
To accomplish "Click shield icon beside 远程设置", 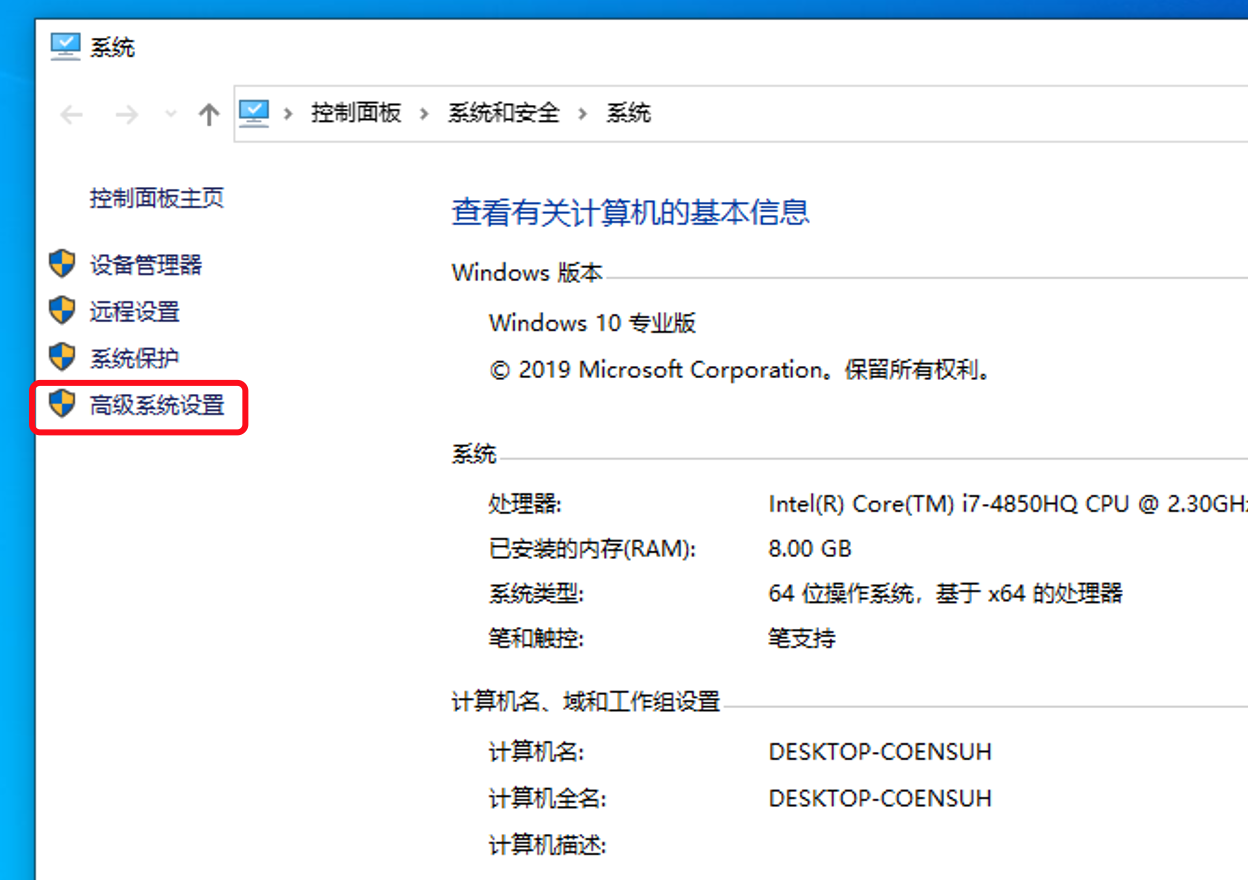I will [62, 310].
